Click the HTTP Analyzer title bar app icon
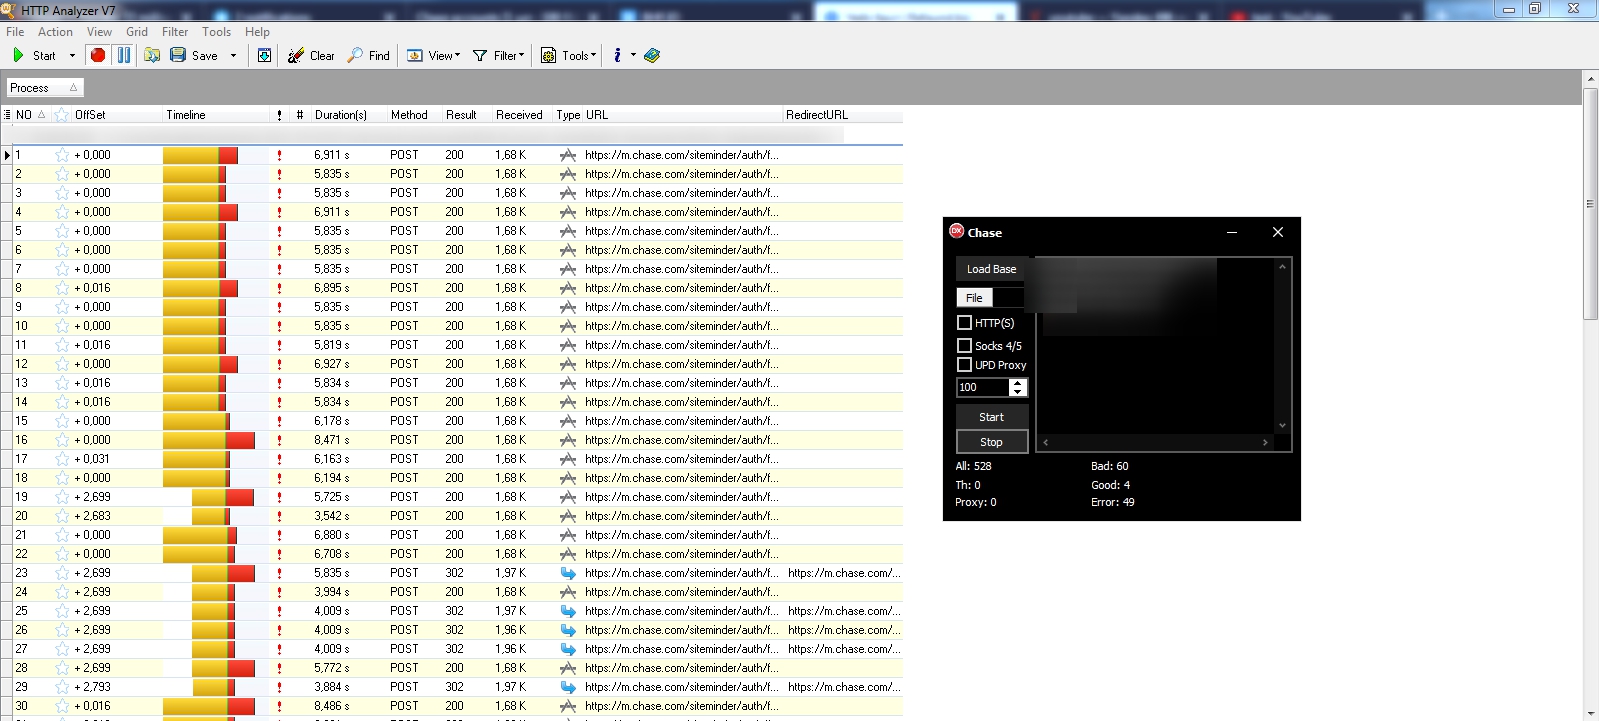The width and height of the screenshot is (1599, 721). pyautogui.click(x=8, y=10)
